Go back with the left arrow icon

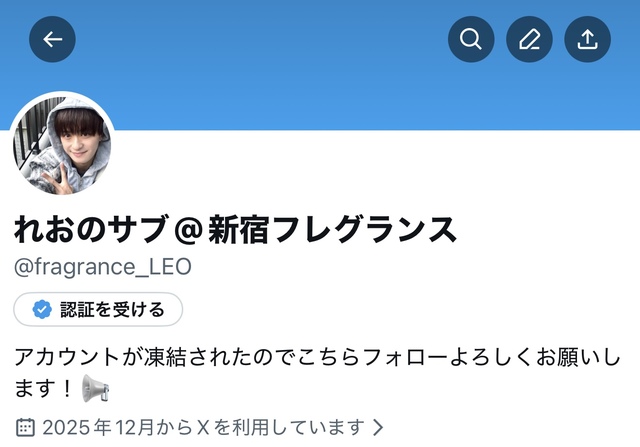[x=52, y=39]
